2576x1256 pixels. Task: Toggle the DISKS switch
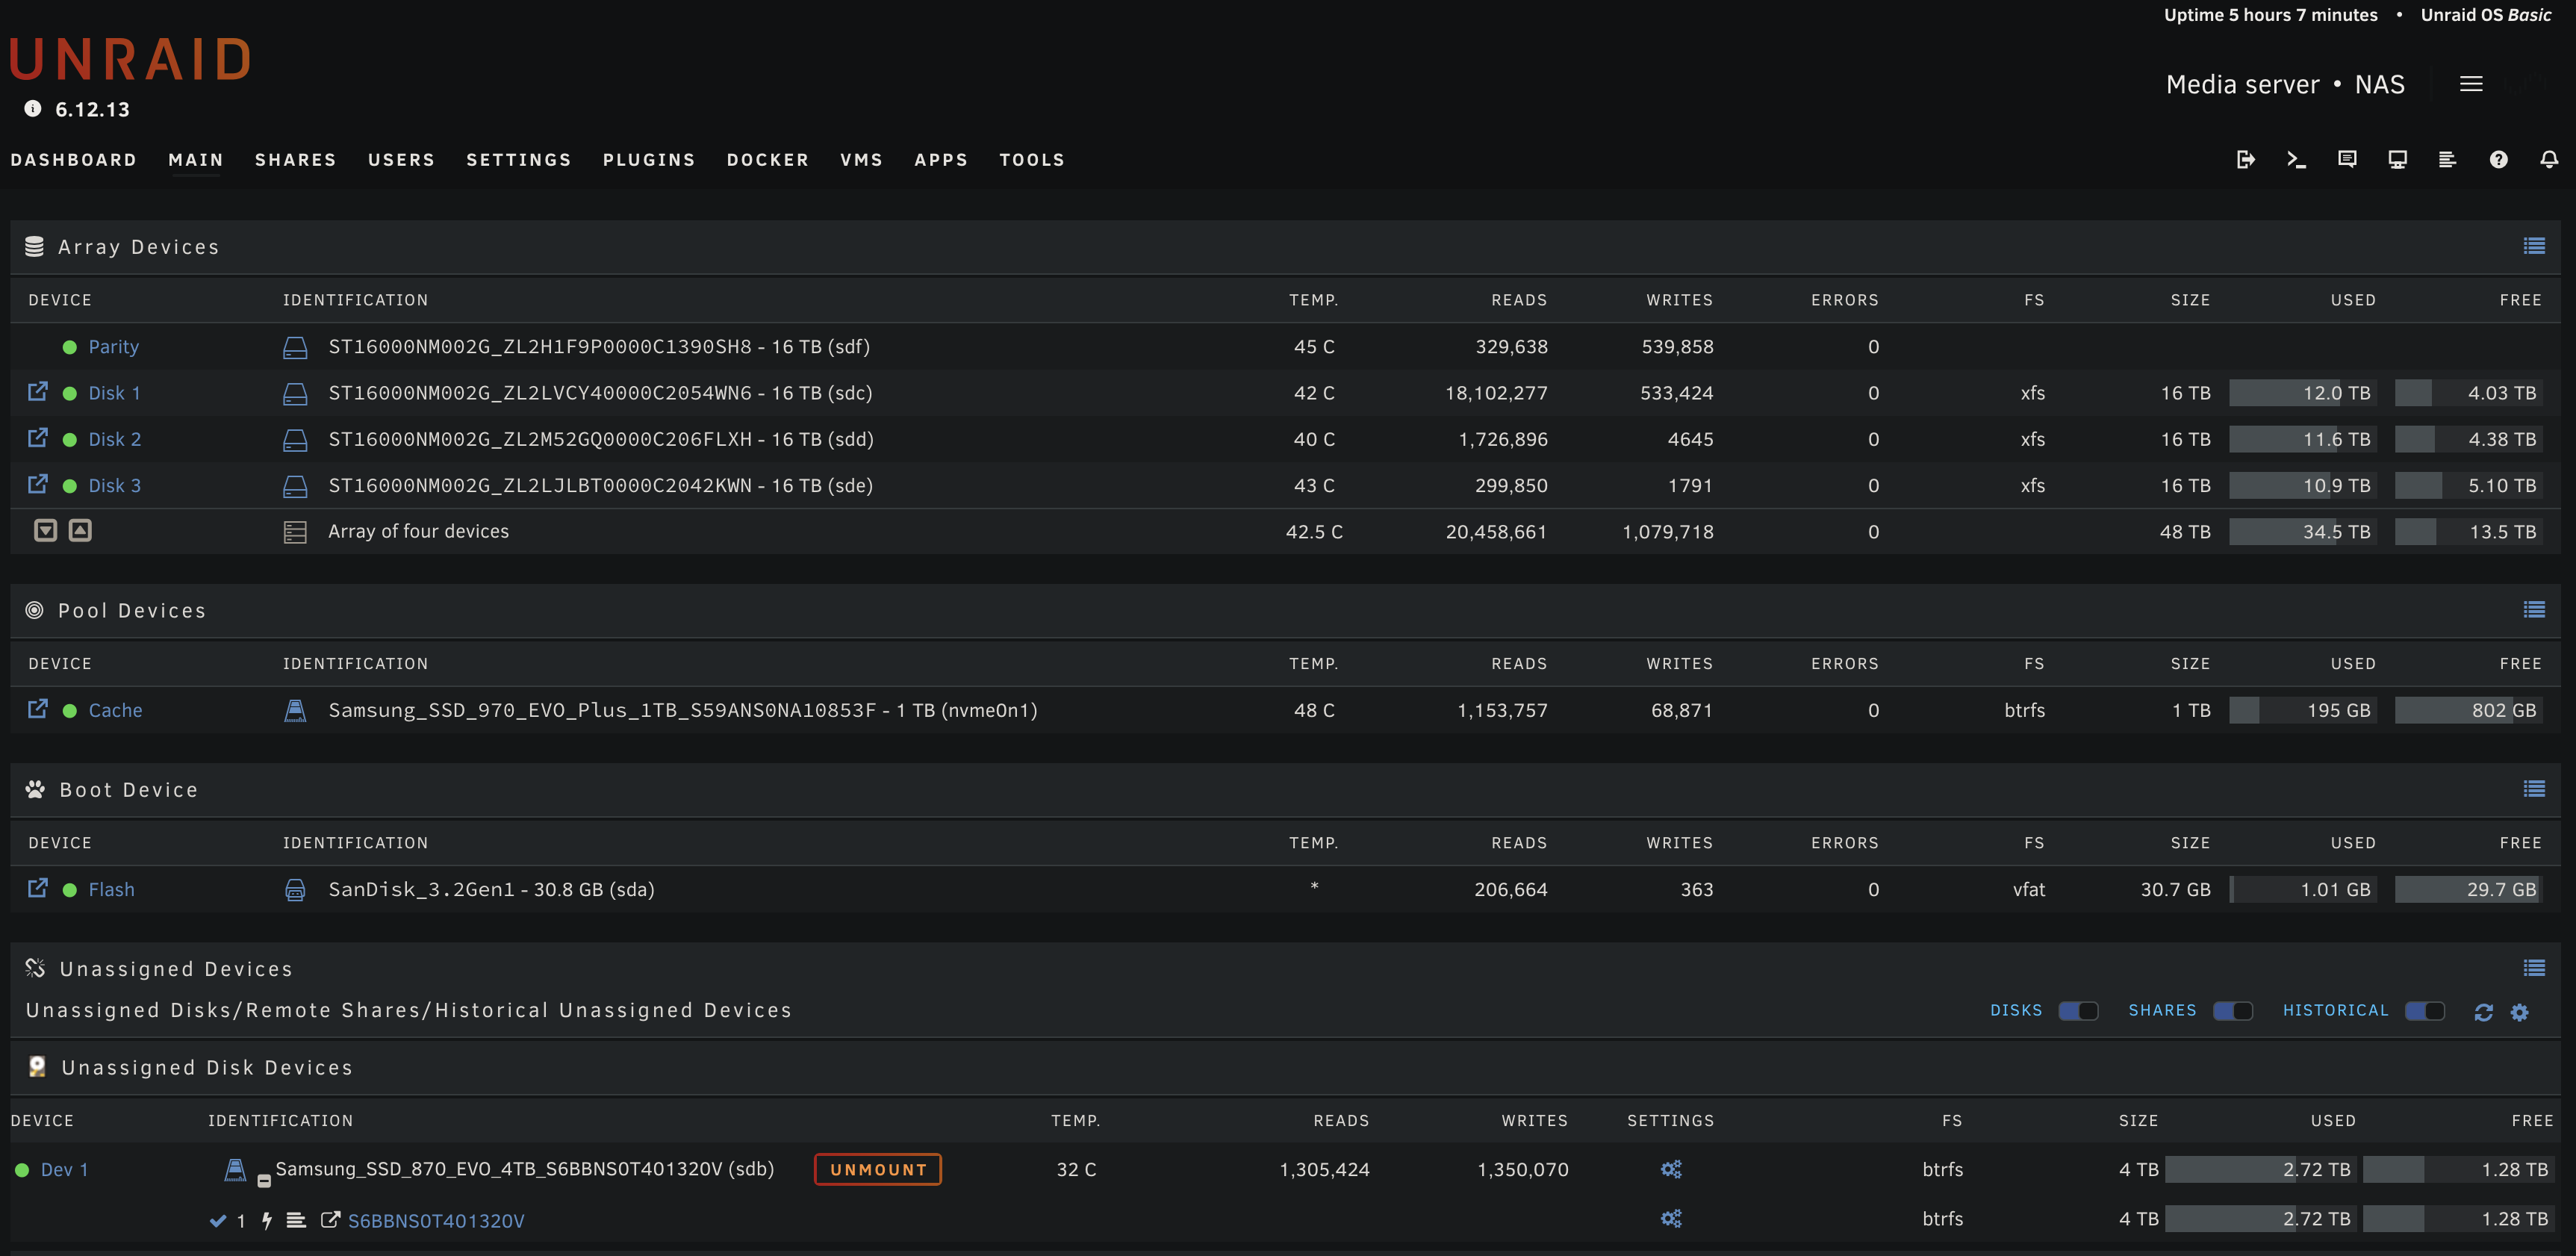coord(2078,1011)
